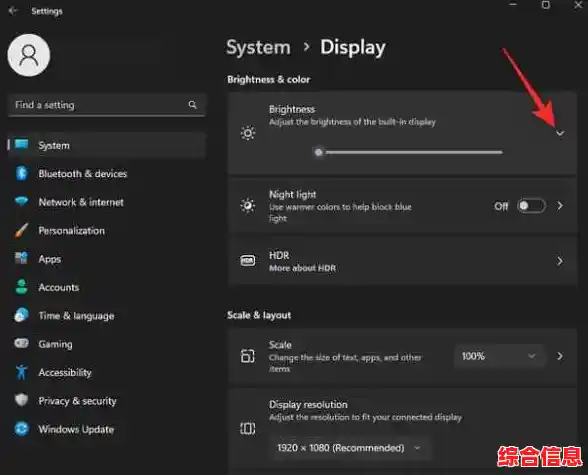Click the Scale icon
The image size is (588, 475).
tap(248, 356)
